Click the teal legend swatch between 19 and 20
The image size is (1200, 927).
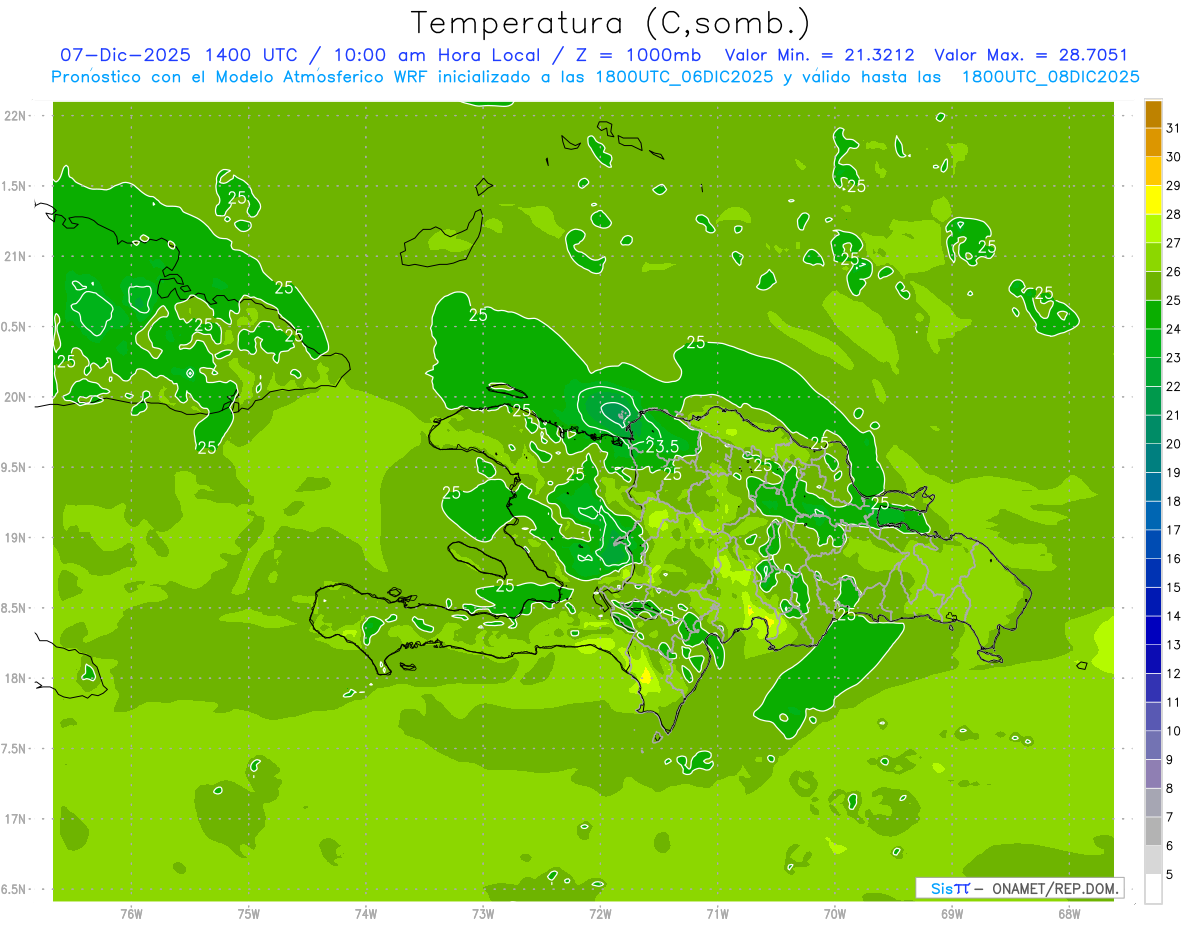[1153, 458]
